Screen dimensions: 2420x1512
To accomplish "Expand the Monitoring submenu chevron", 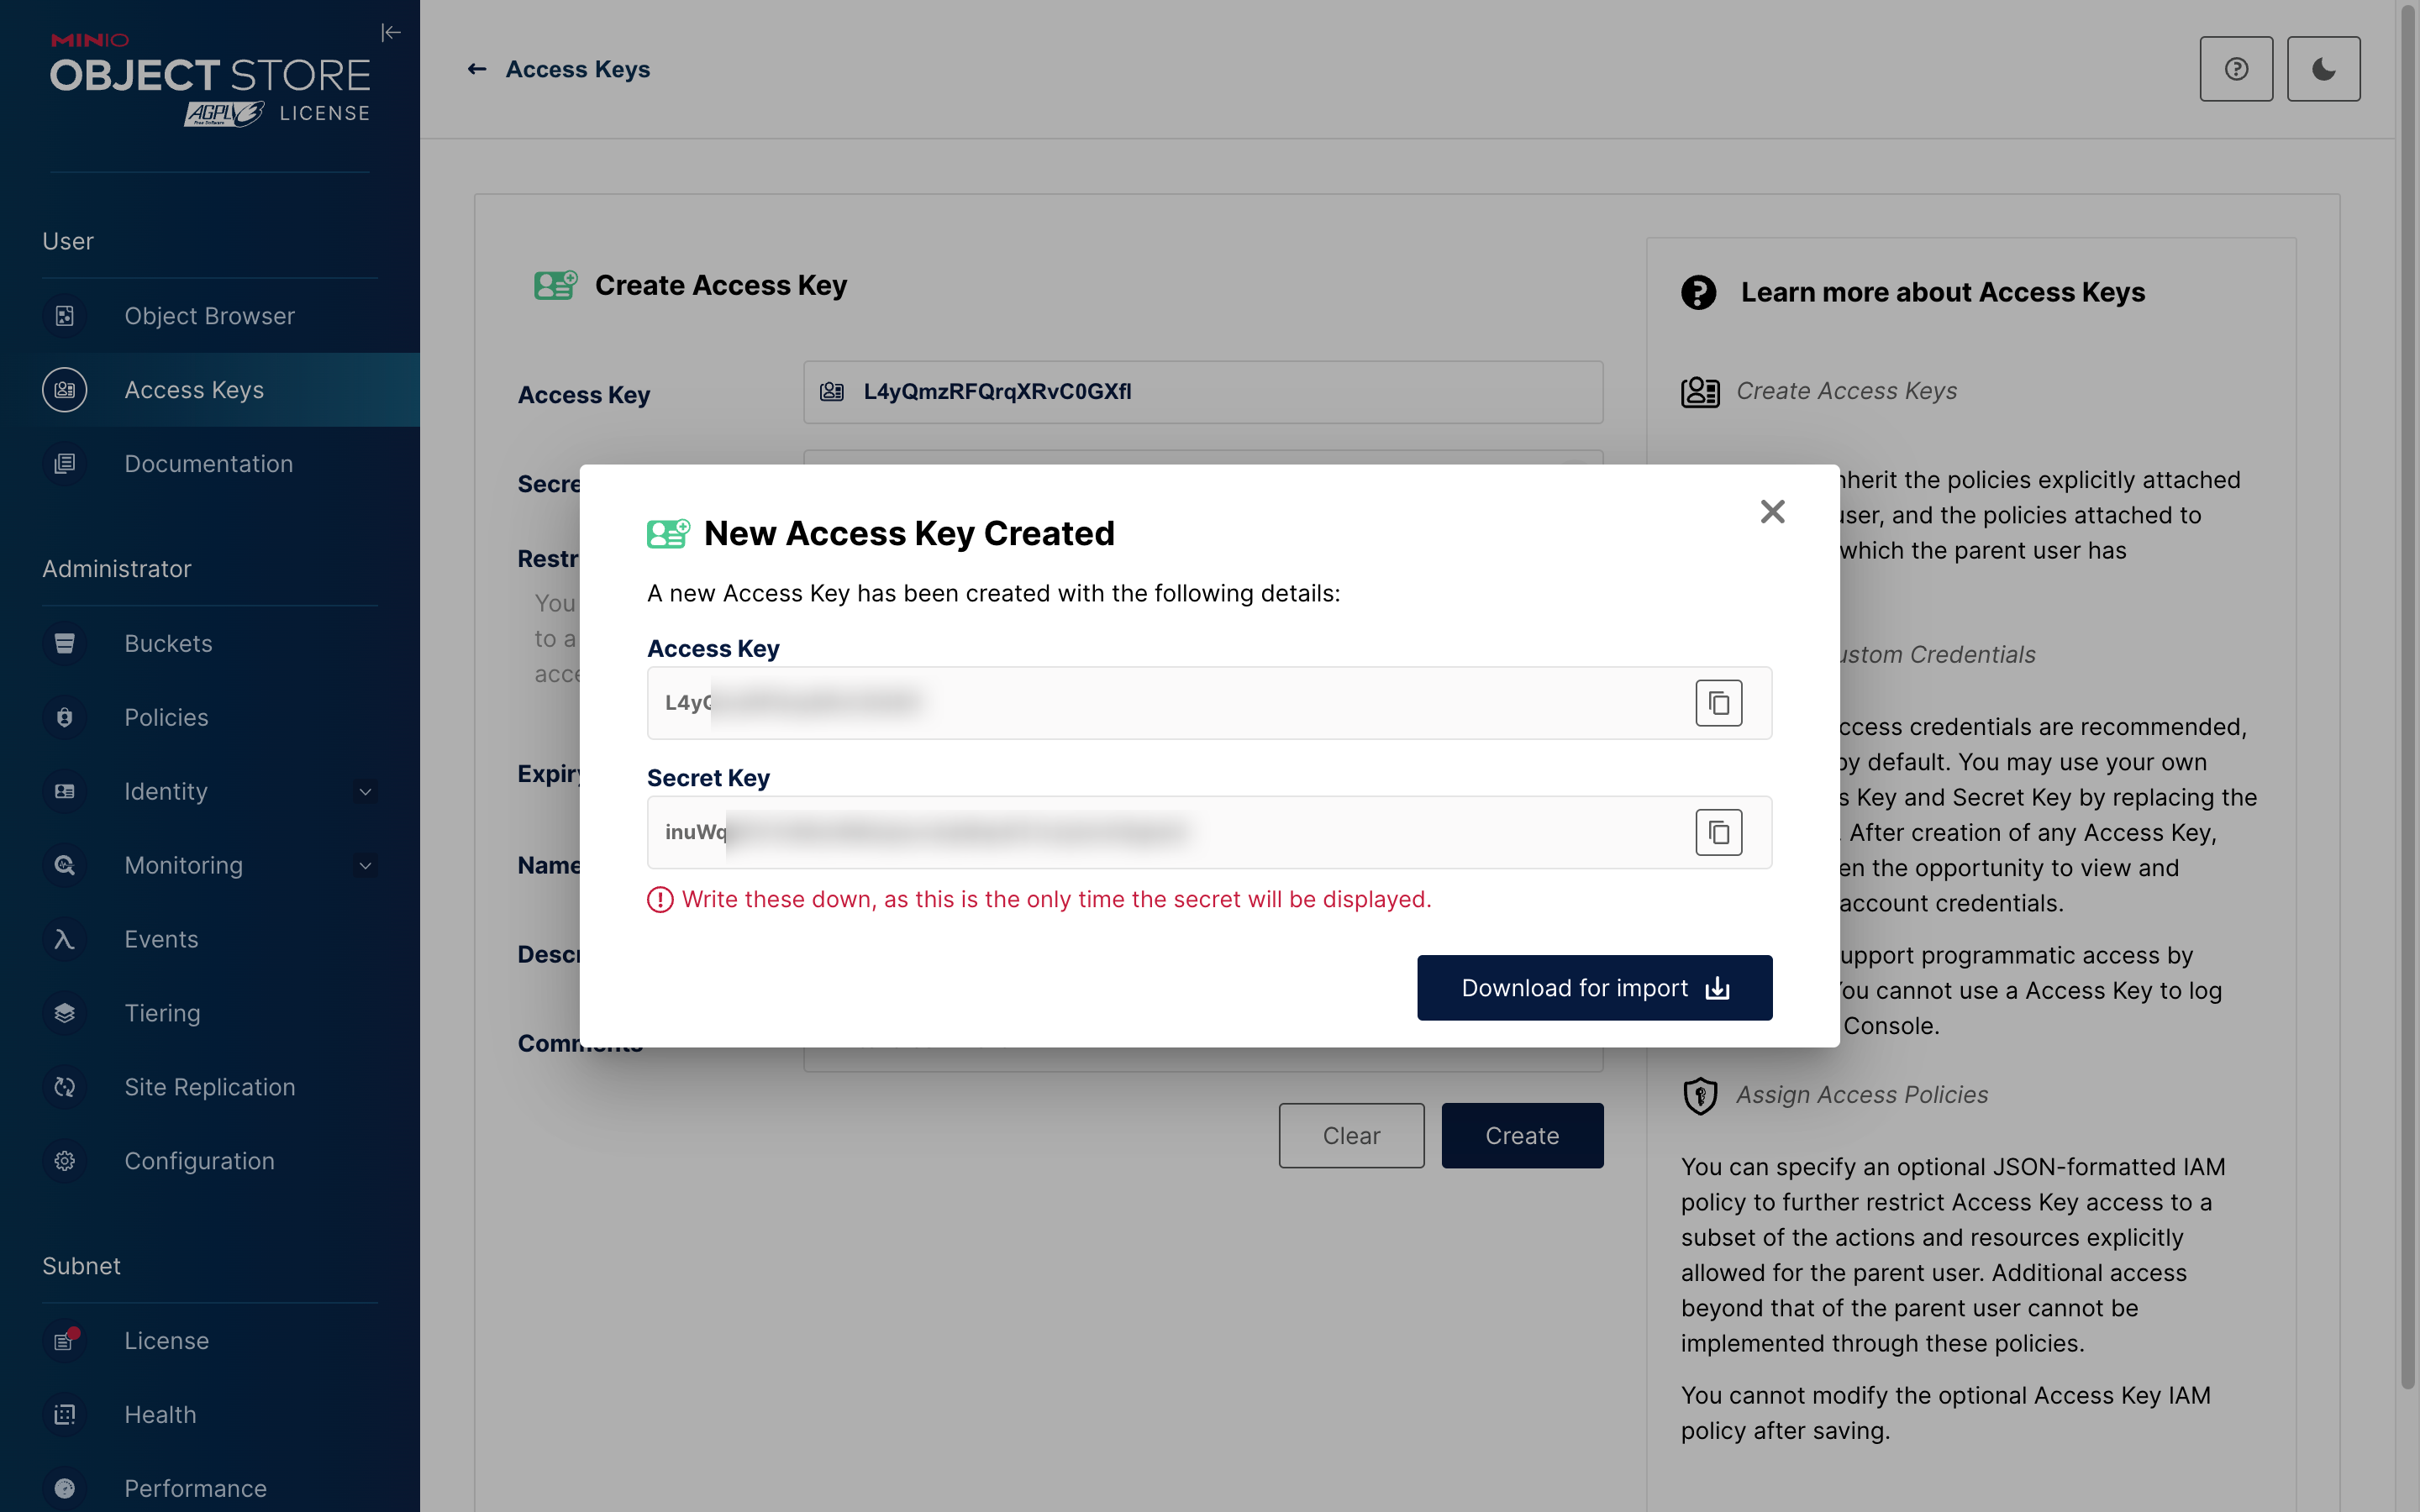I will pos(365,866).
